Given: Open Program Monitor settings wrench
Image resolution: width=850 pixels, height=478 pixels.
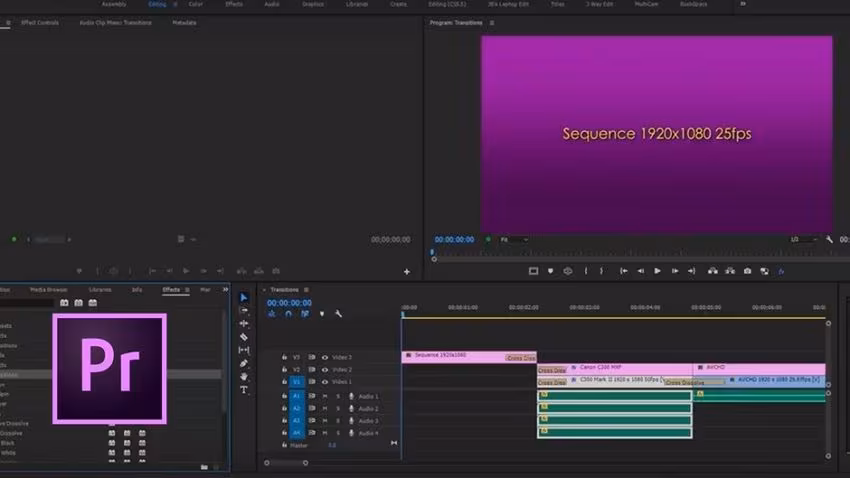Looking at the screenshot, I should coord(829,239).
